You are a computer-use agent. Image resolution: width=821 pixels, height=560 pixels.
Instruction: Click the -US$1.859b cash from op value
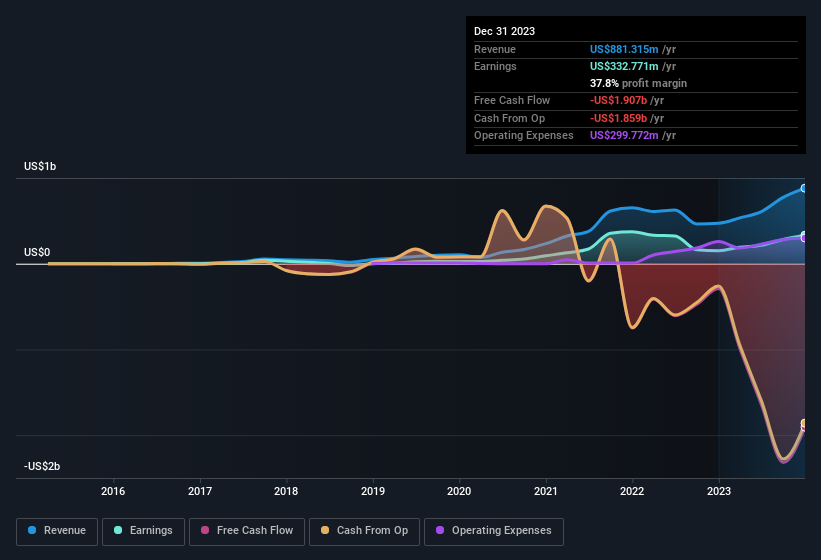(618, 118)
